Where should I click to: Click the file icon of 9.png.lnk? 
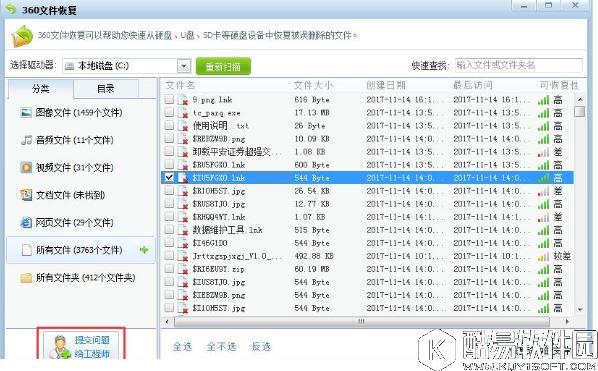point(183,100)
